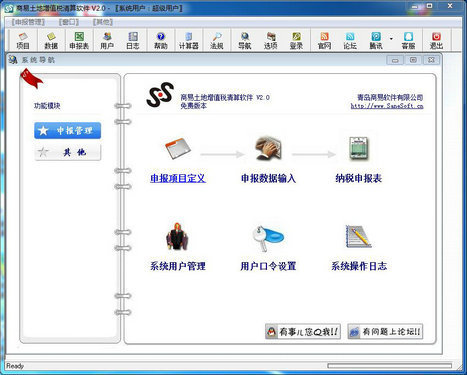Screen dimensions: 467x375
Task: Launch the 计算器 calculator tool
Action: pos(189,41)
